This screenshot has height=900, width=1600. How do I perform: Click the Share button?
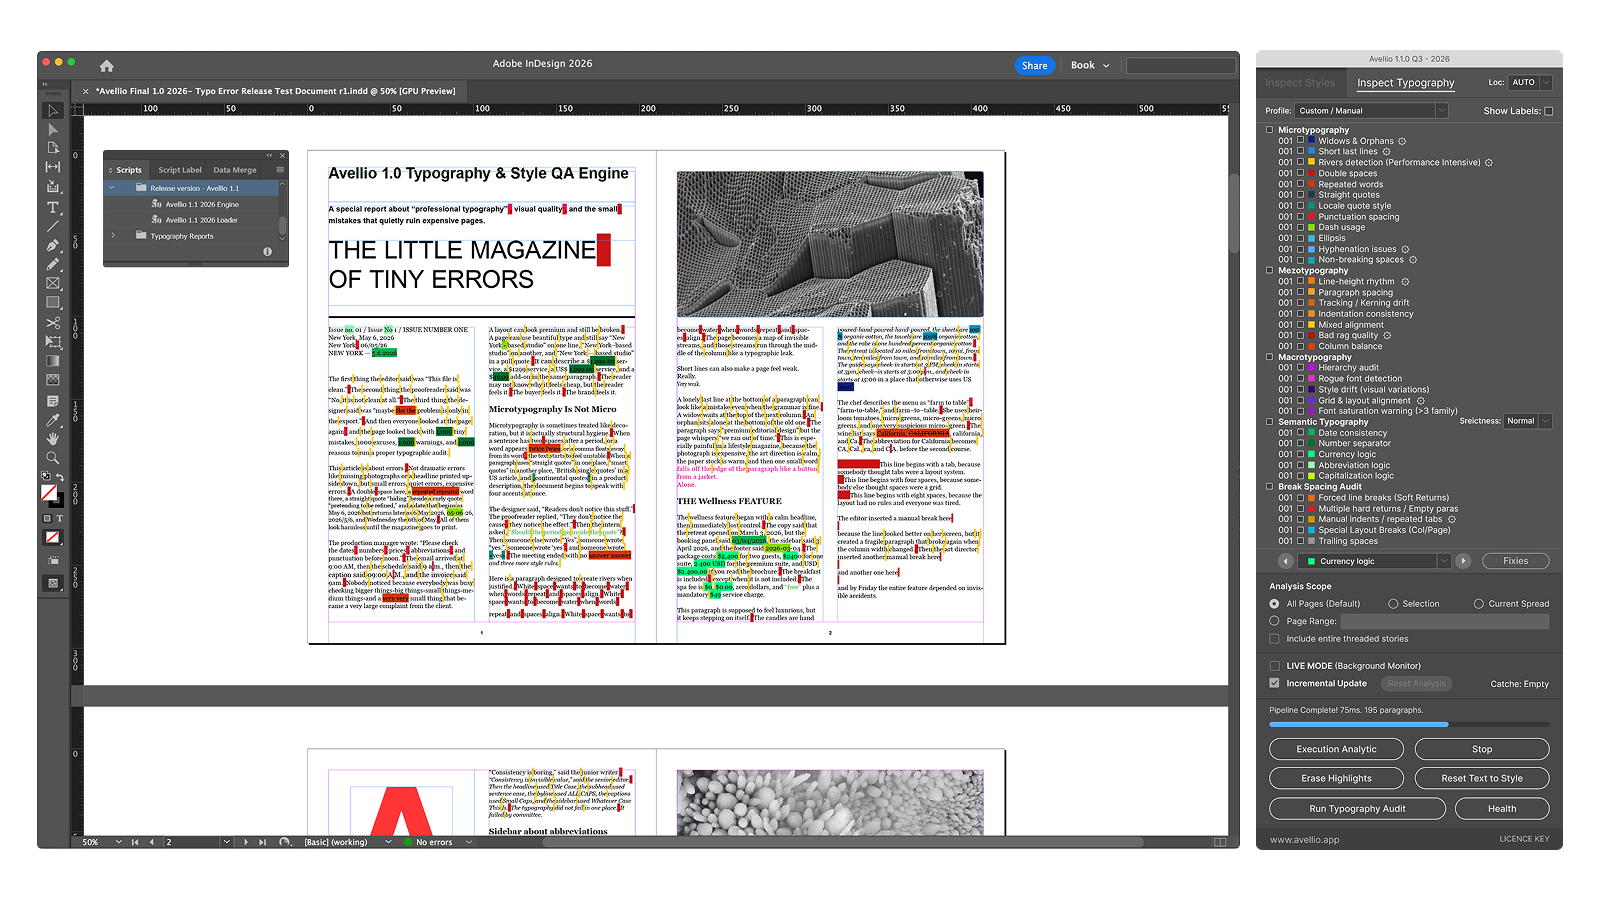1035,66
